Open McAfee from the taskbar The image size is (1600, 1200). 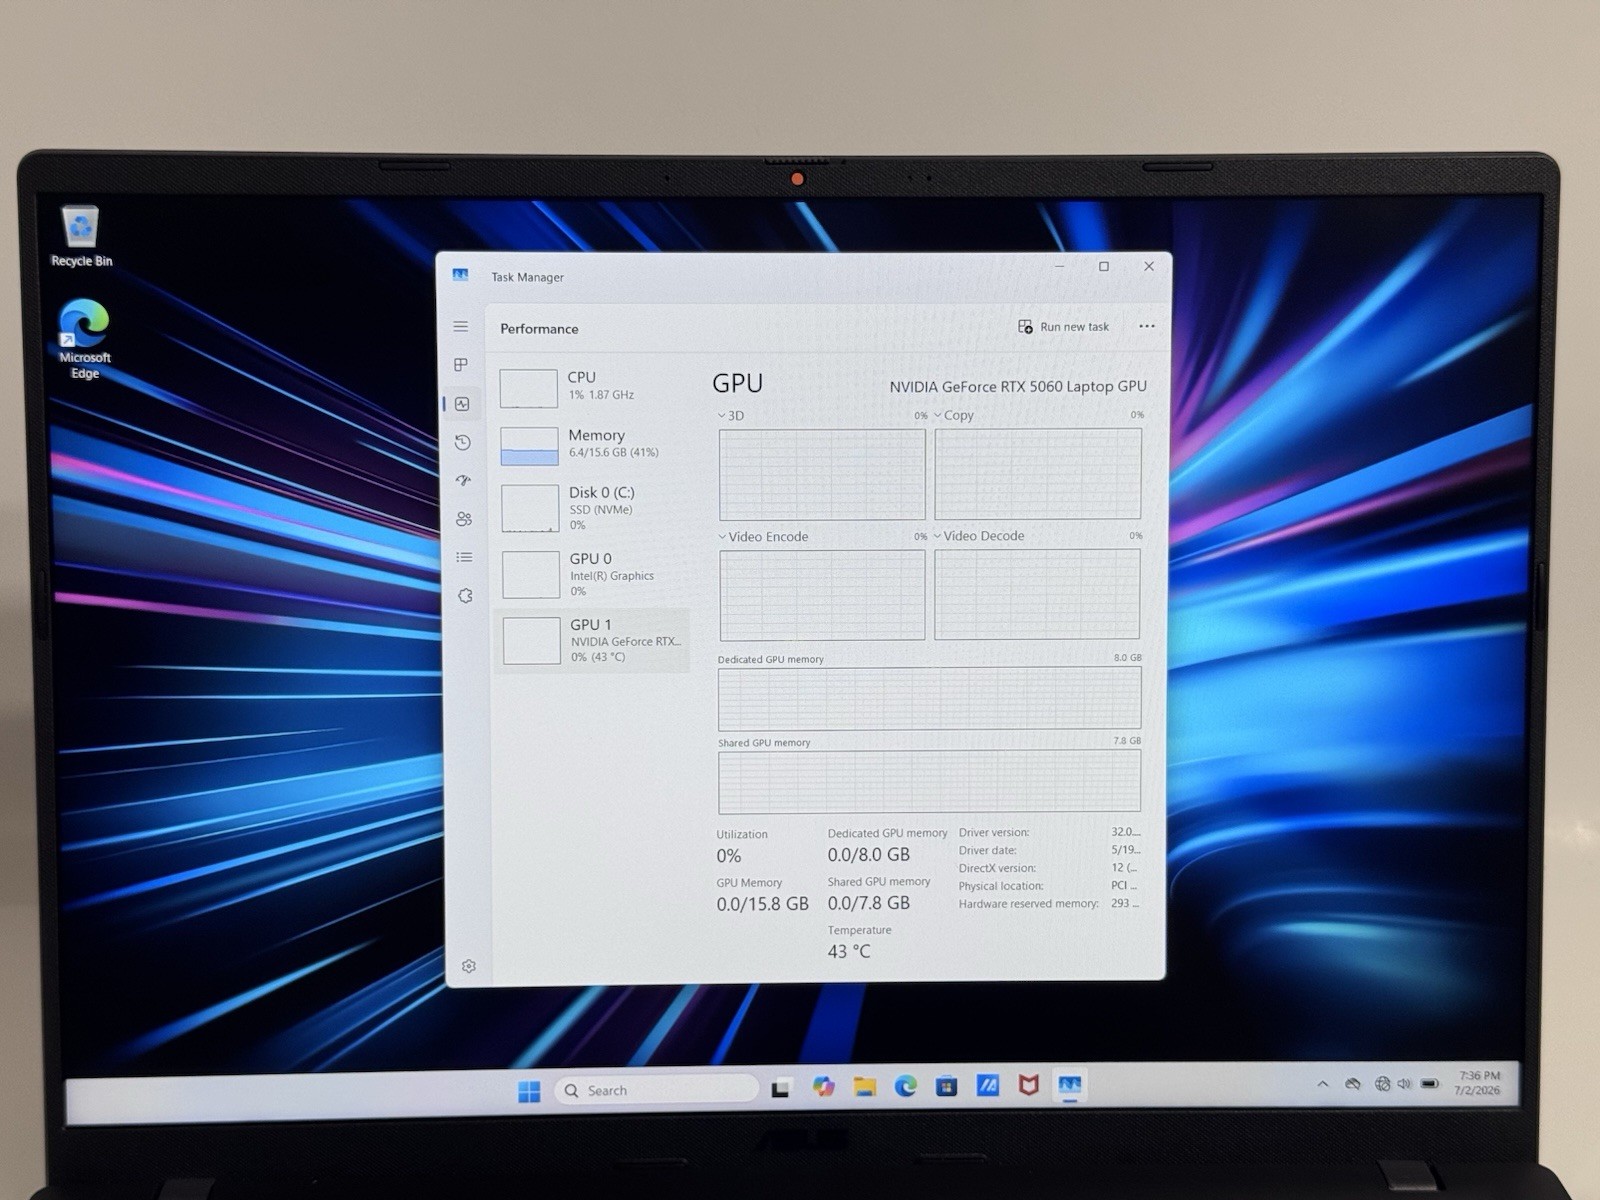click(x=1028, y=1085)
